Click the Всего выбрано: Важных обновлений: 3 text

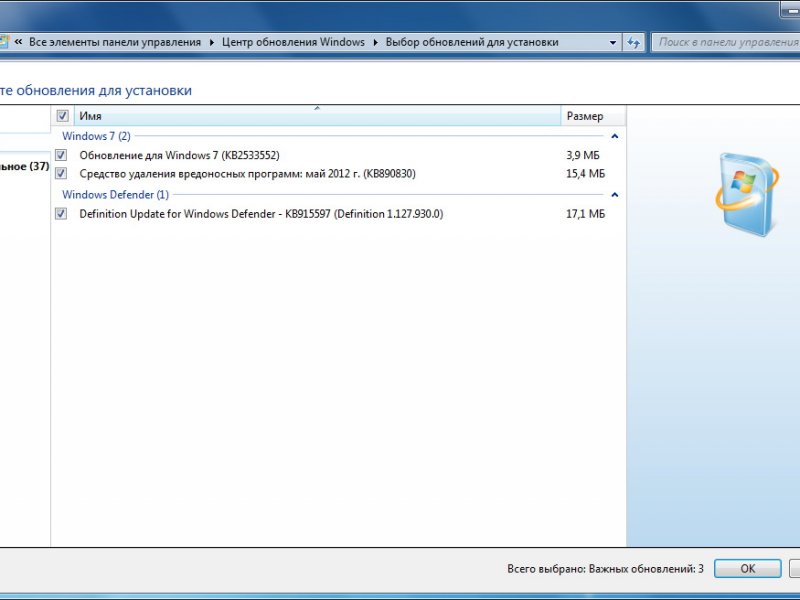tap(605, 568)
